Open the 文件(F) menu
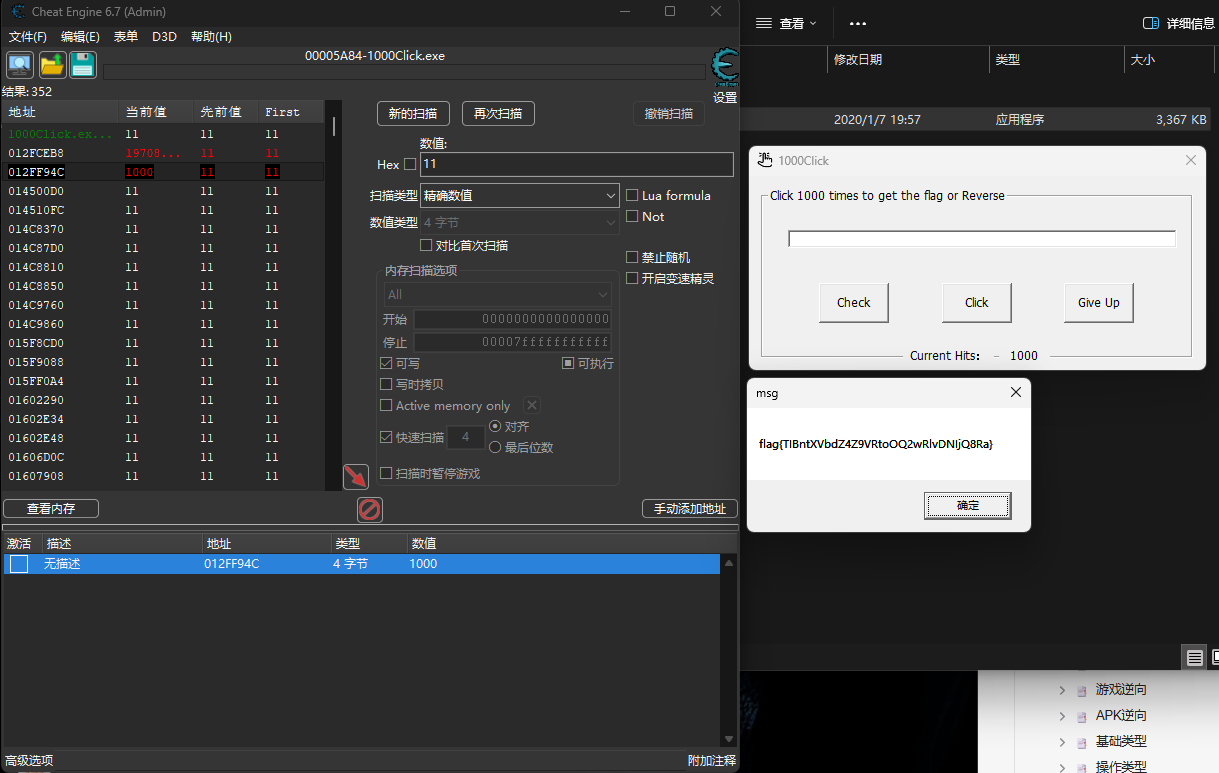Viewport: 1219px width, 773px height. point(28,36)
